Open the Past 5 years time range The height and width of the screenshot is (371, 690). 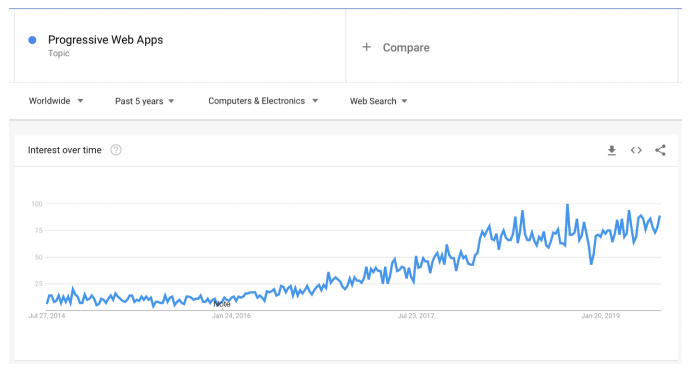[x=145, y=101]
